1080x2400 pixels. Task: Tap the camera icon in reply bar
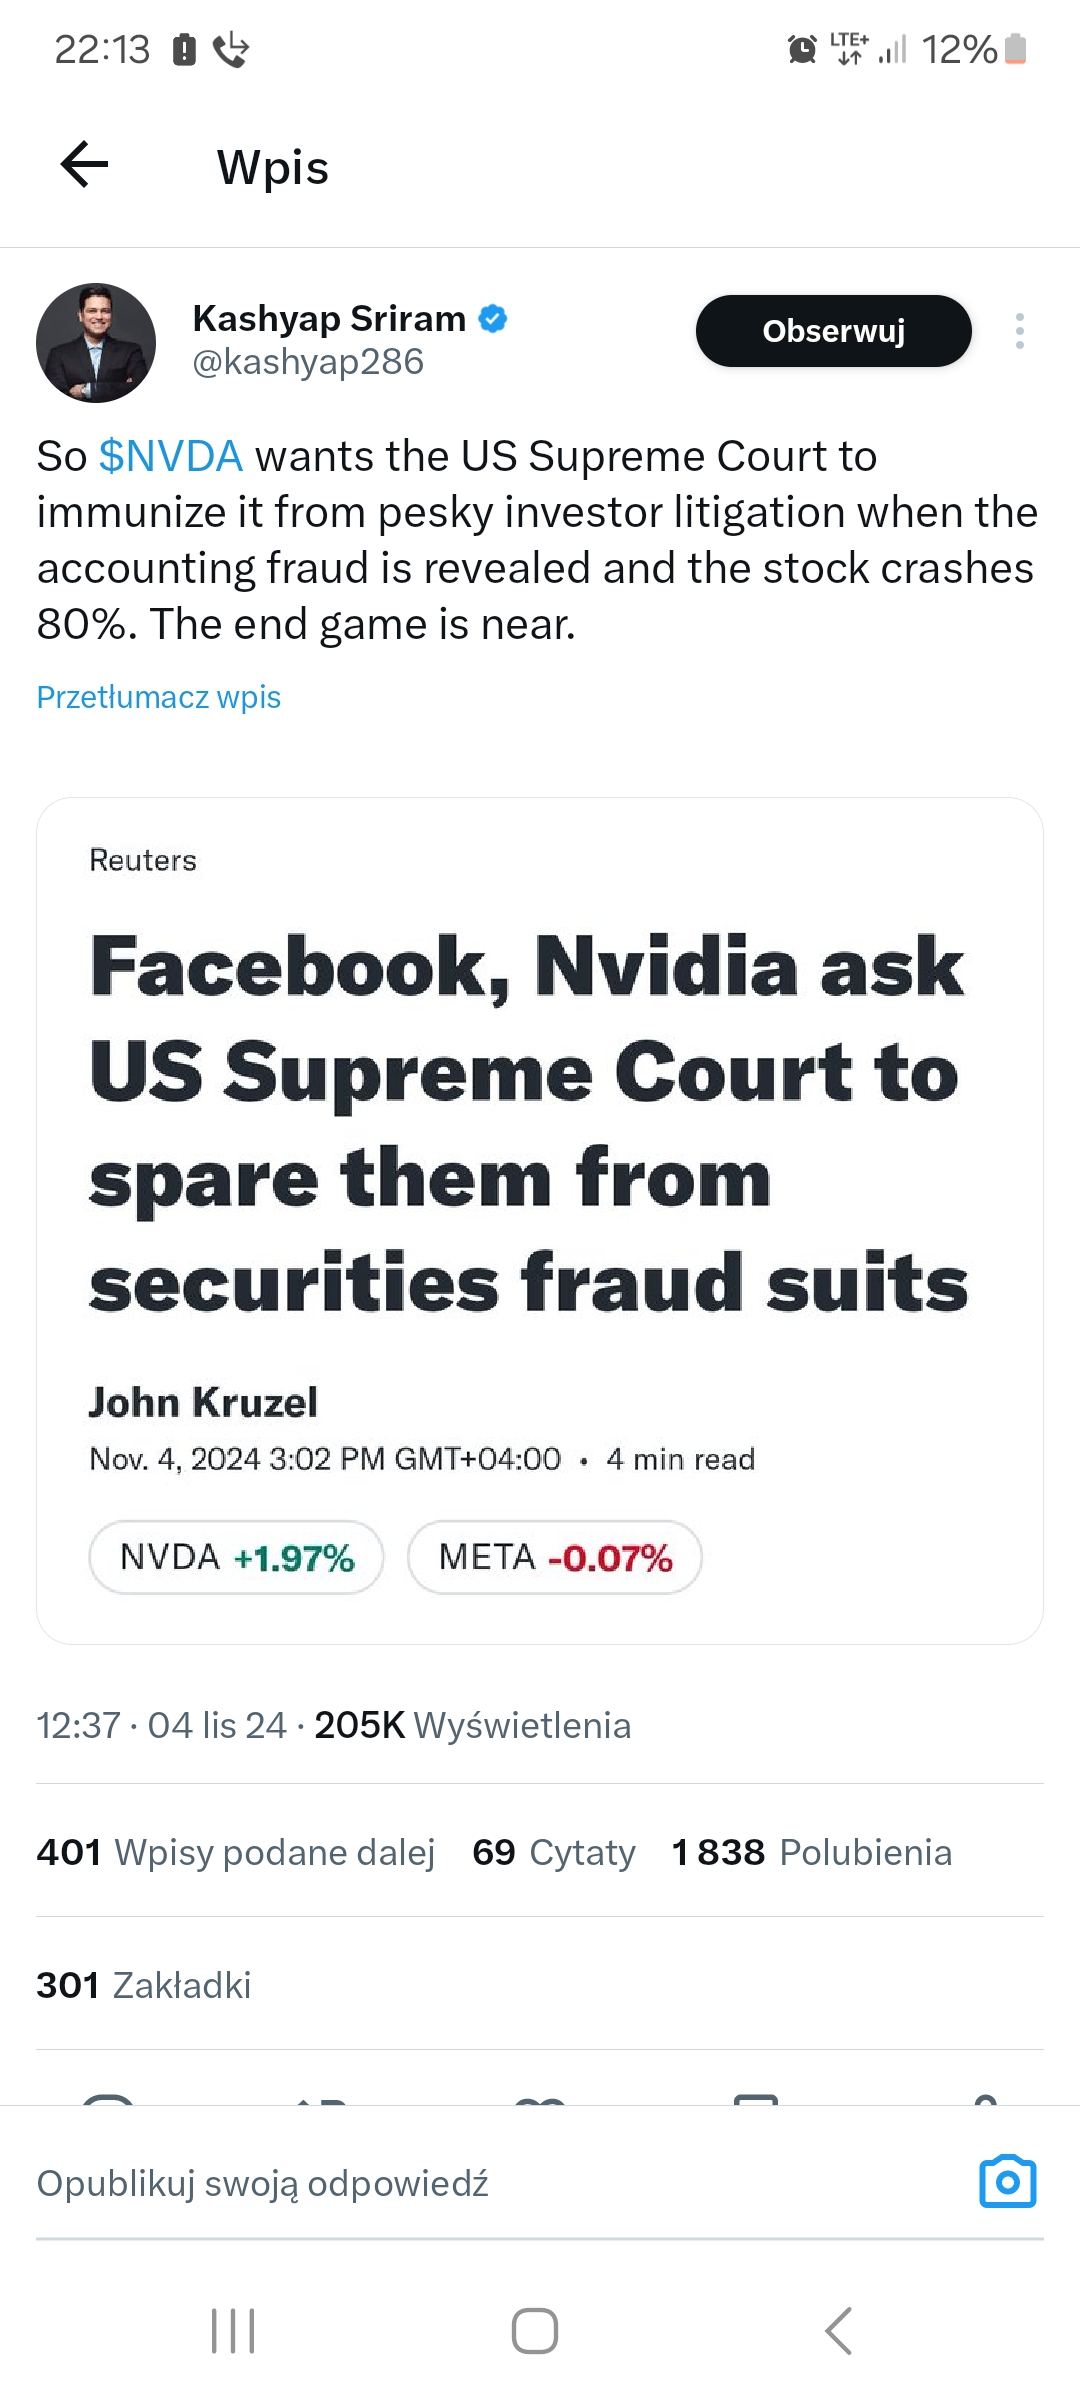click(1007, 2182)
